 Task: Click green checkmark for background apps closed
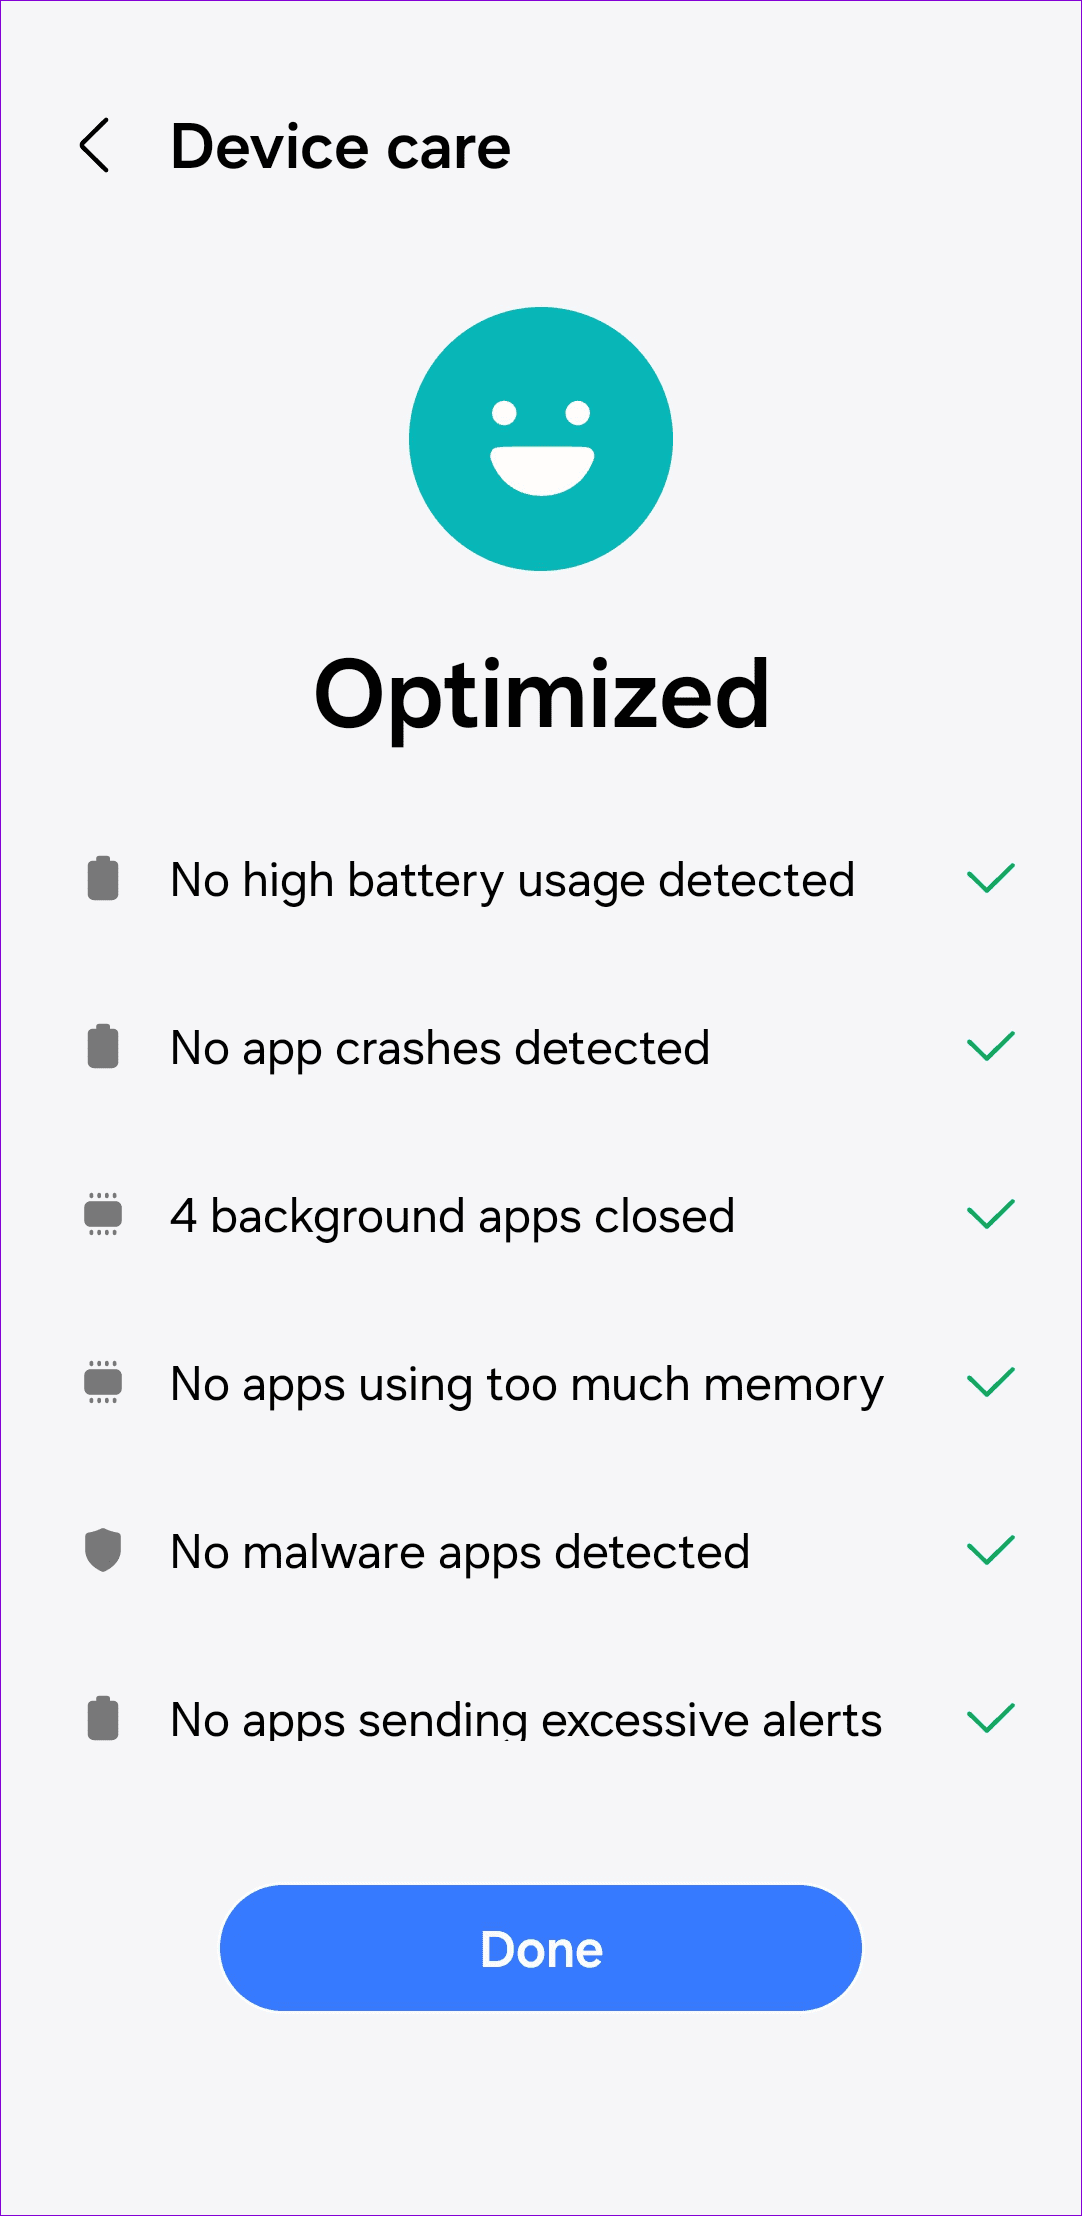(x=991, y=1214)
